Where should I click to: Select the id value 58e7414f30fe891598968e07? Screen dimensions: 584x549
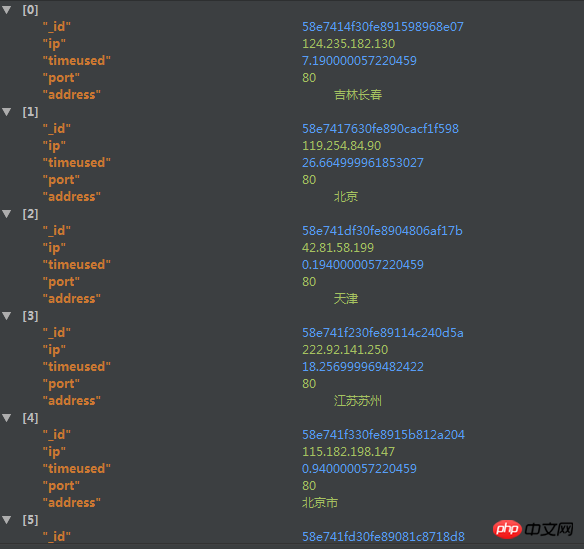tap(383, 27)
